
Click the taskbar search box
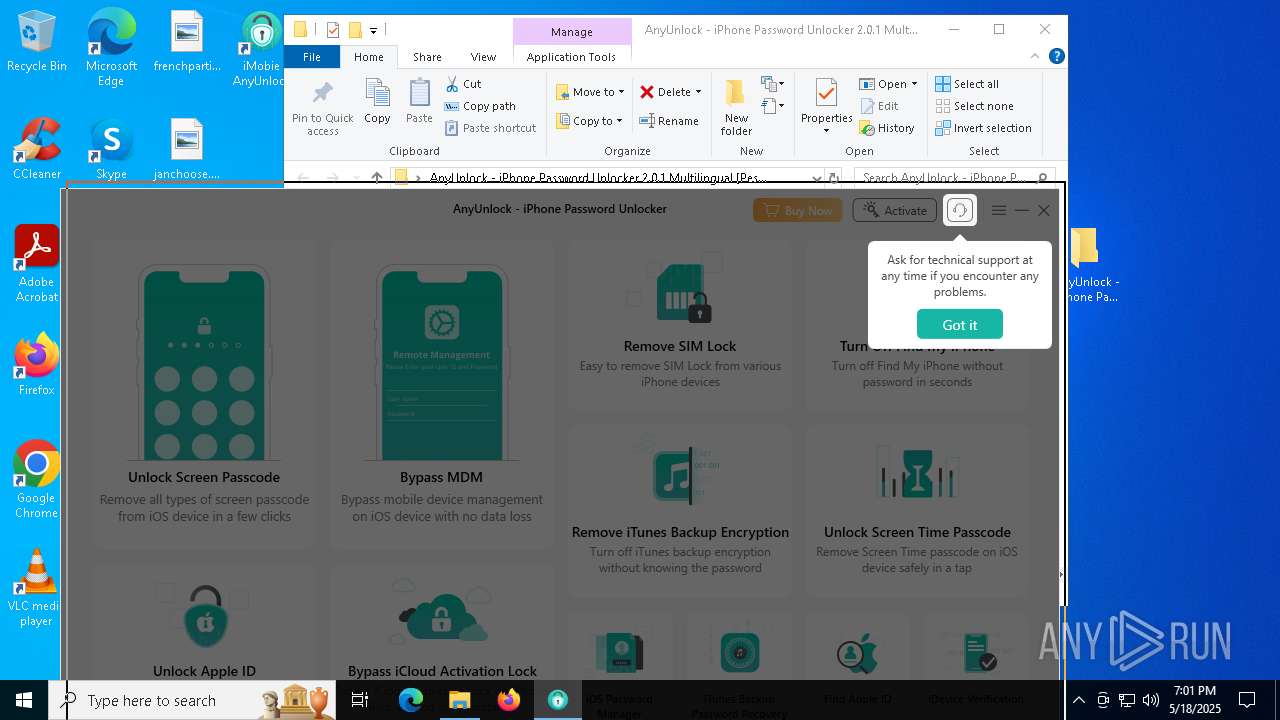[x=193, y=700]
